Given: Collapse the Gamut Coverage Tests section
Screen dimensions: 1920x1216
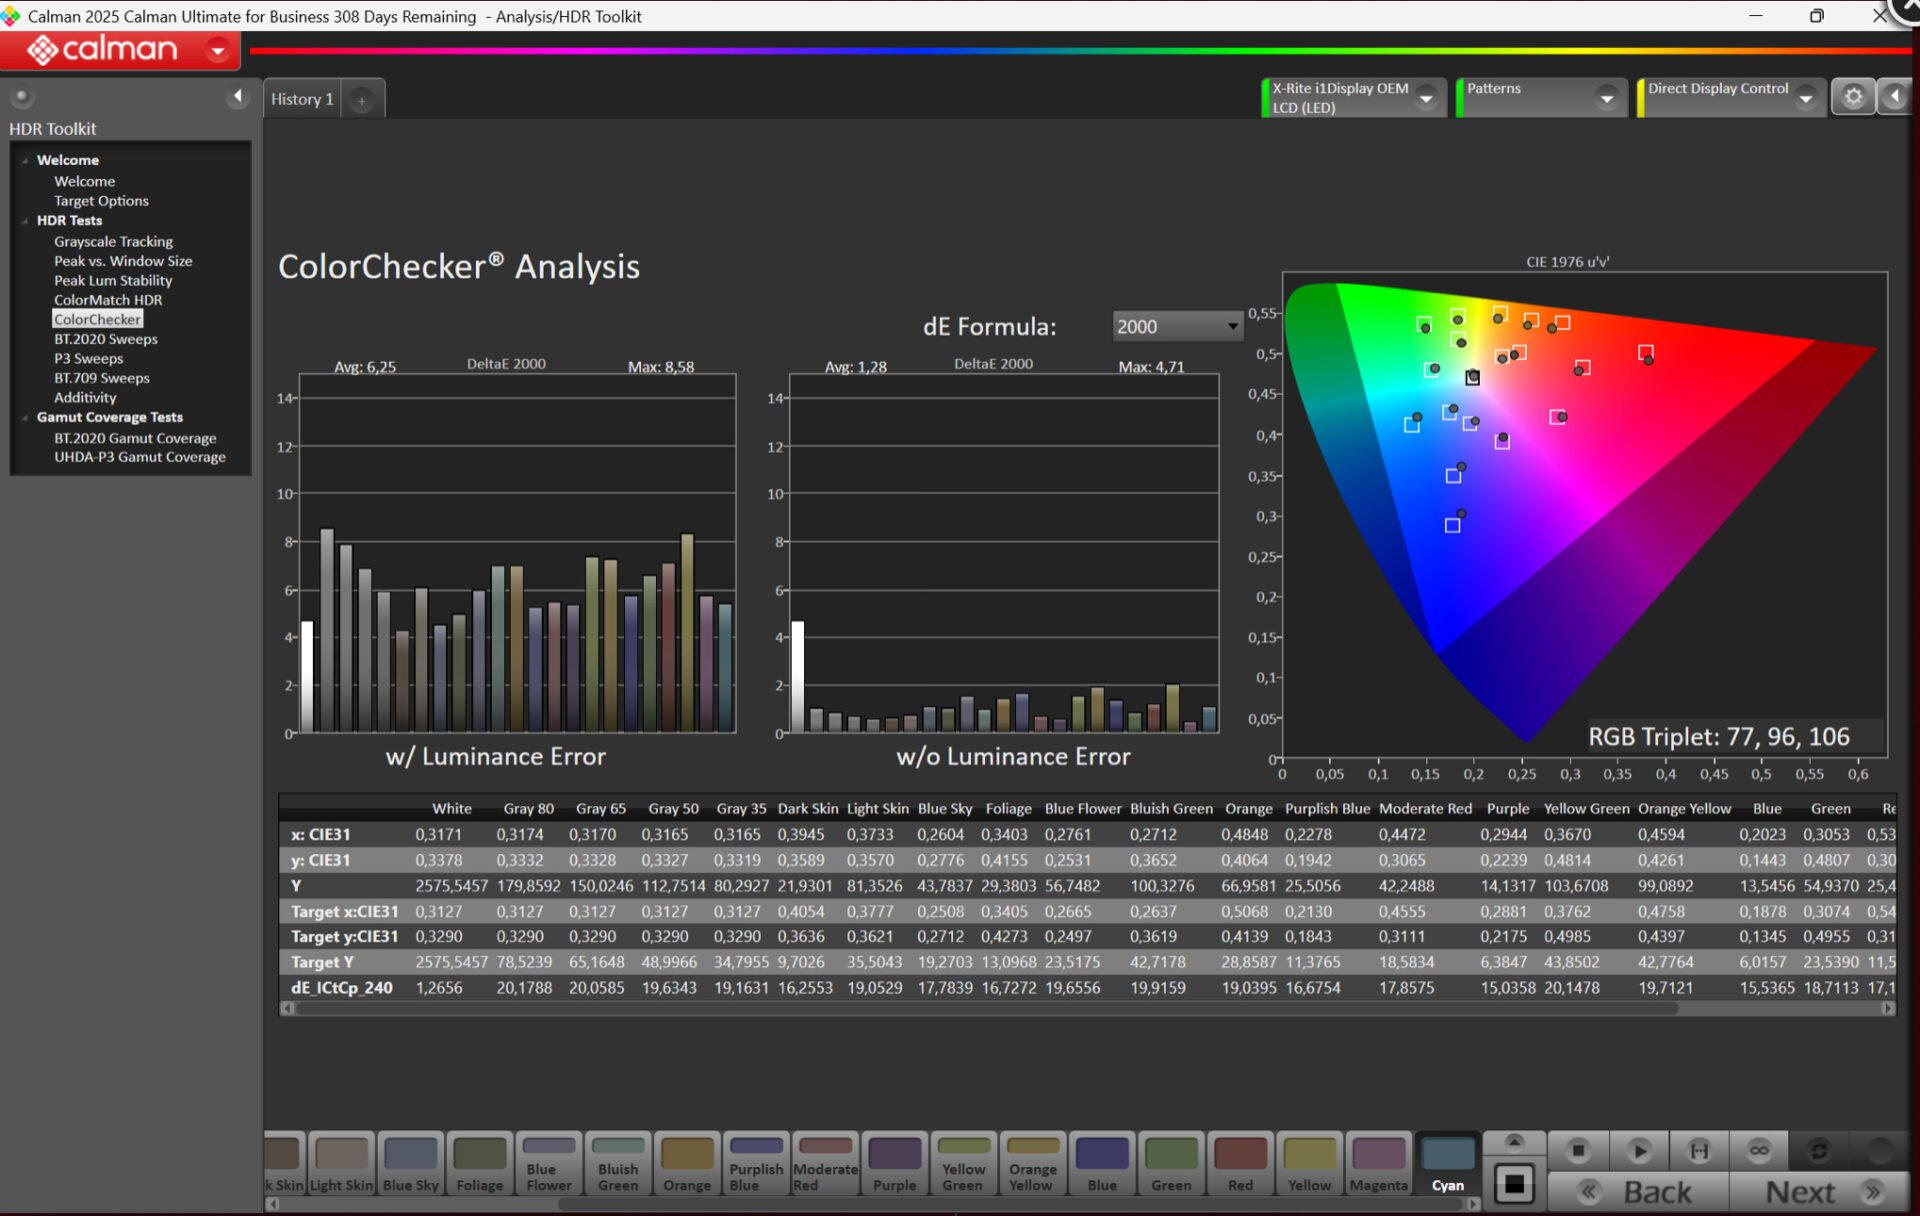Looking at the screenshot, I should tap(25, 418).
